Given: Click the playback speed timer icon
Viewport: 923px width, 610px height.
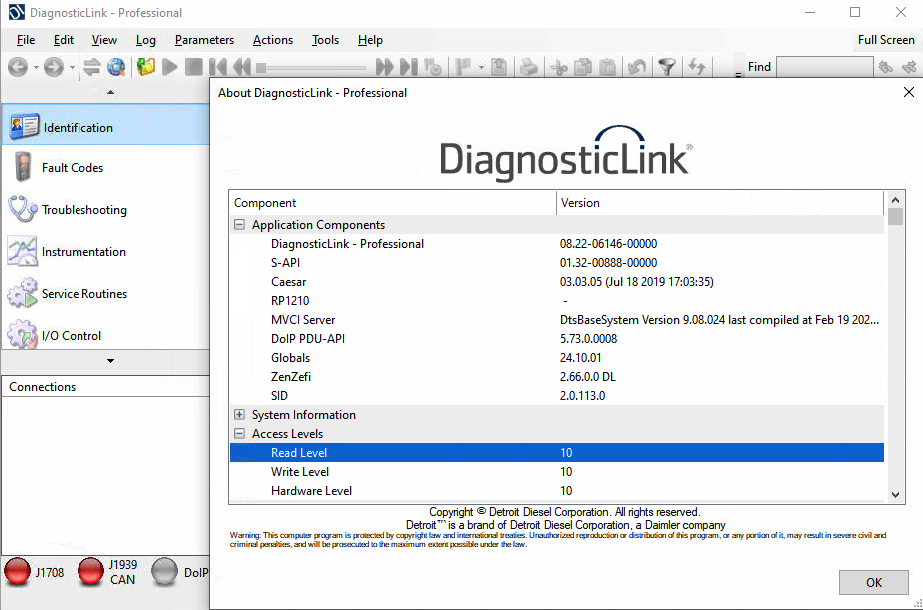Looking at the screenshot, I should (433, 67).
